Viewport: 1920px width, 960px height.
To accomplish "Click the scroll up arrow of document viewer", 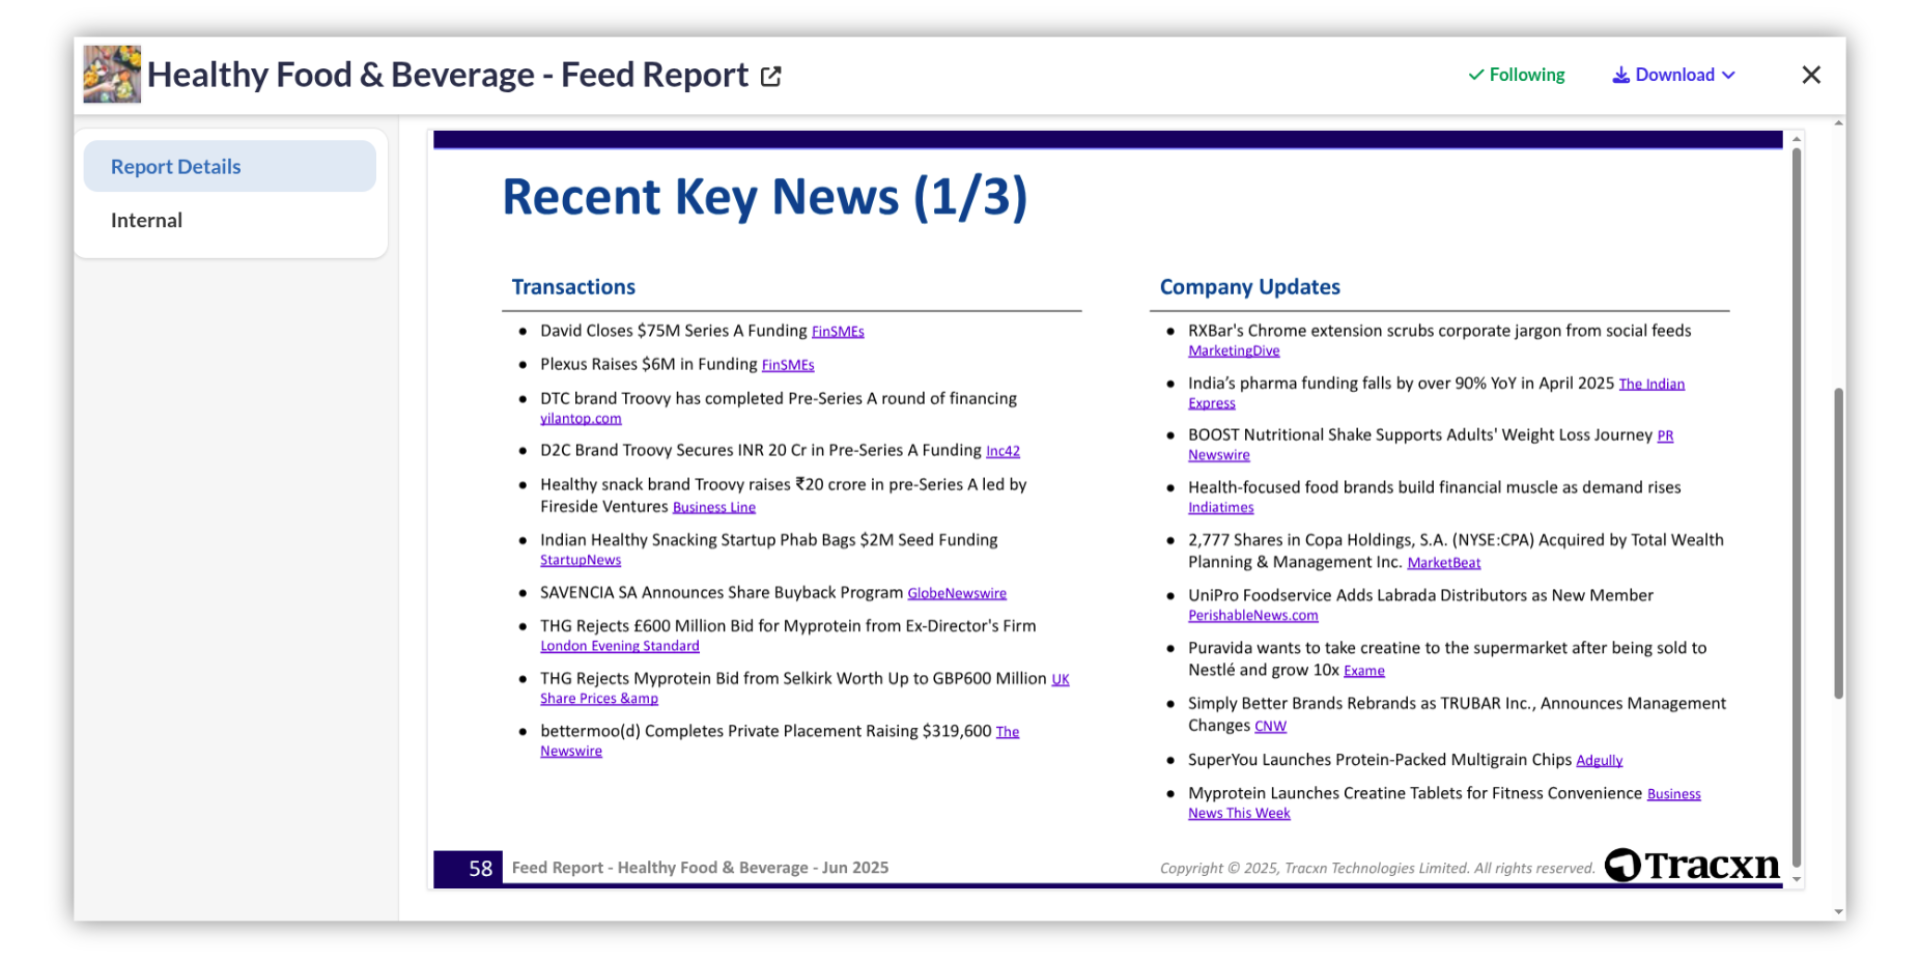I will 1796,139.
